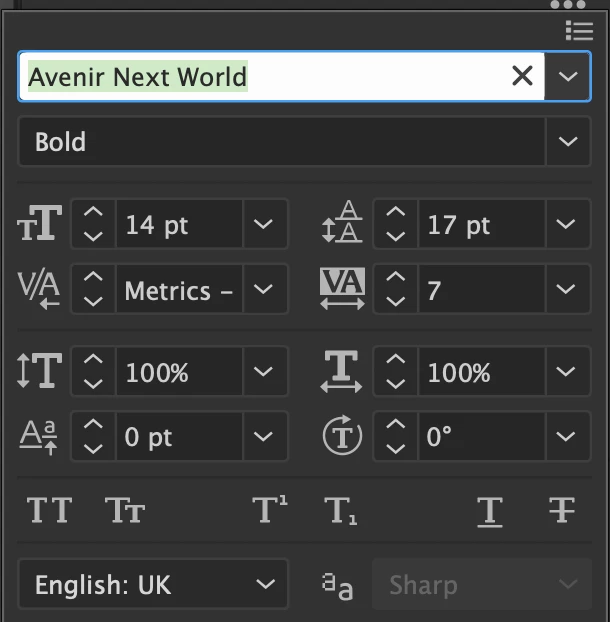Click the leading icon

pos(342,222)
